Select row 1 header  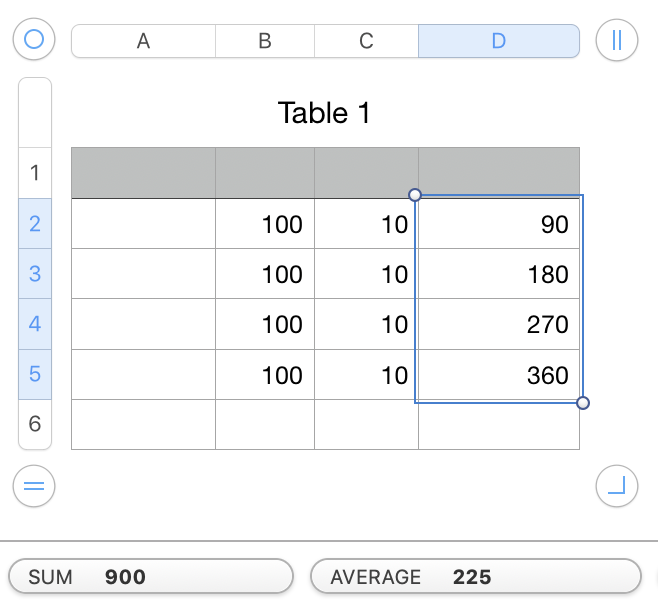click(35, 173)
